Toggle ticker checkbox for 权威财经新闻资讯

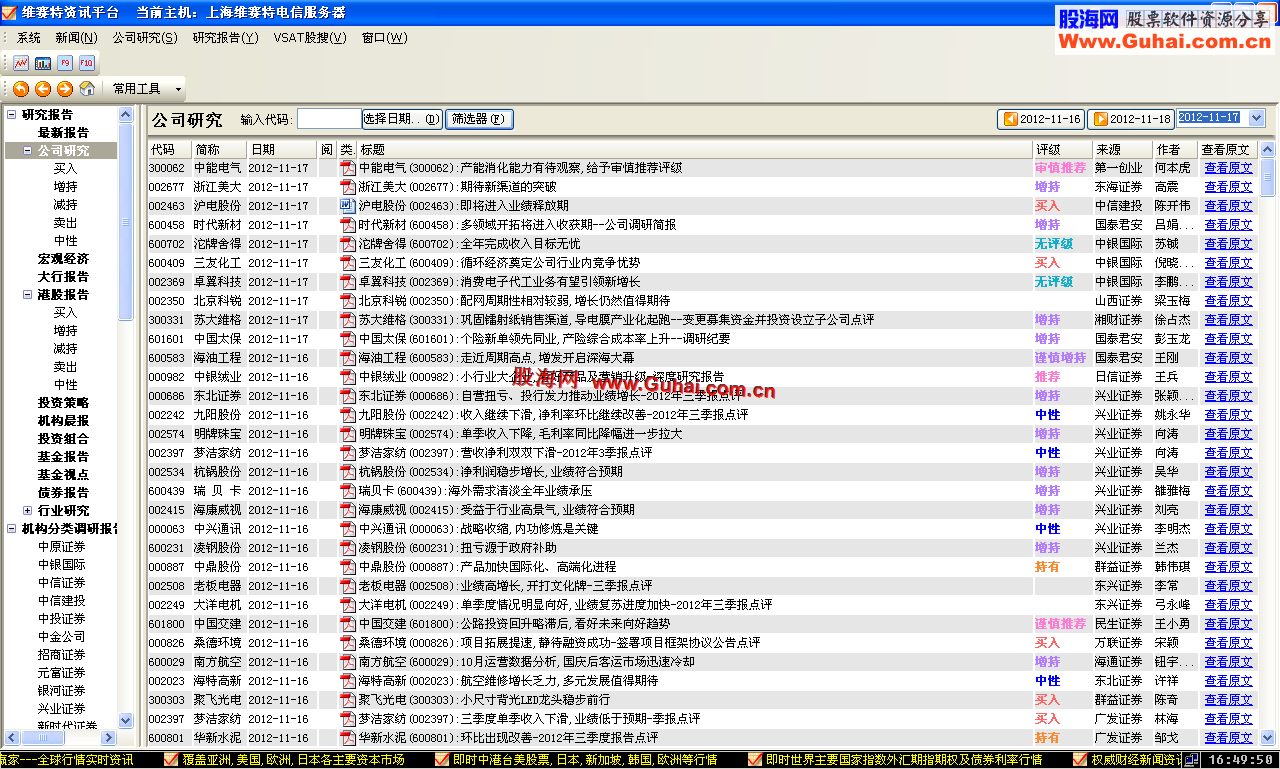(1082, 760)
